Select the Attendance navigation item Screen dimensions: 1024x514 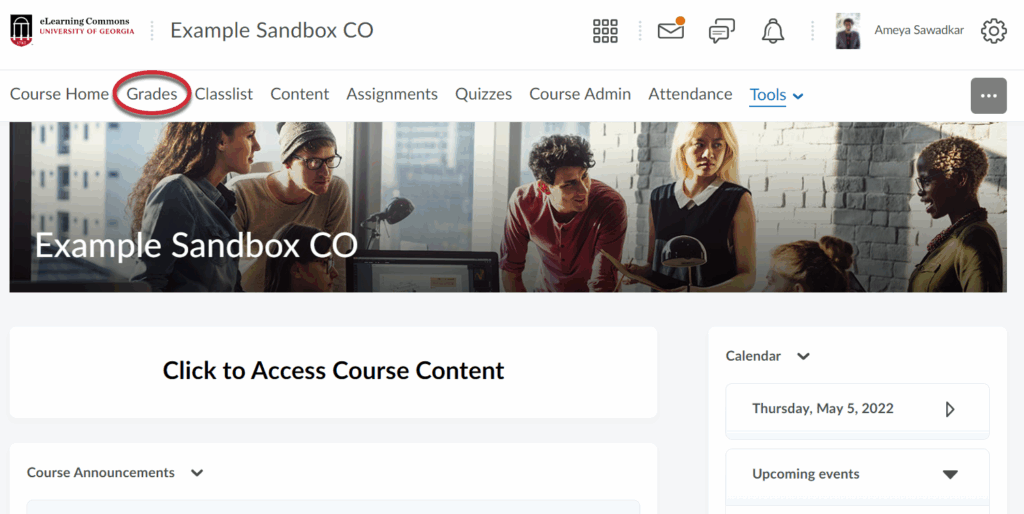[x=690, y=94]
